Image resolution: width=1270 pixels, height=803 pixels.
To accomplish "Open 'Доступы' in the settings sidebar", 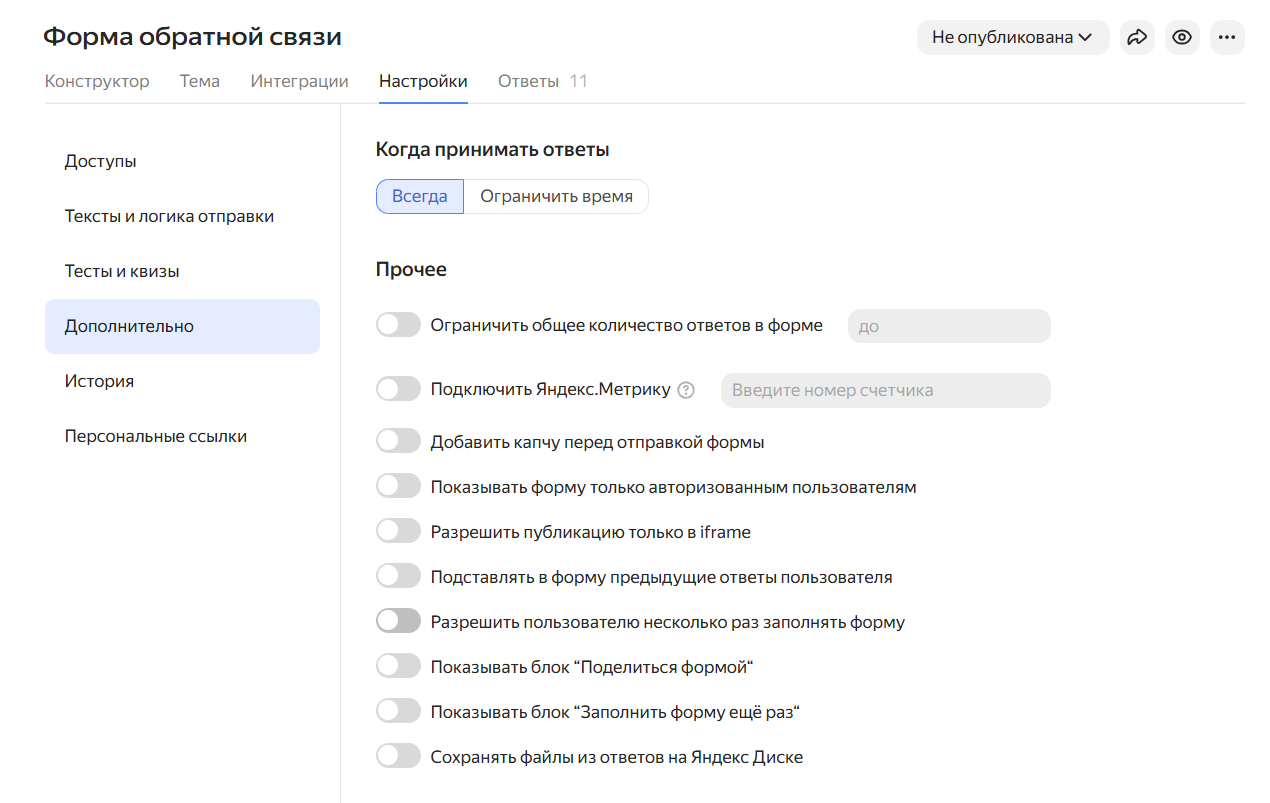I will point(101,161).
